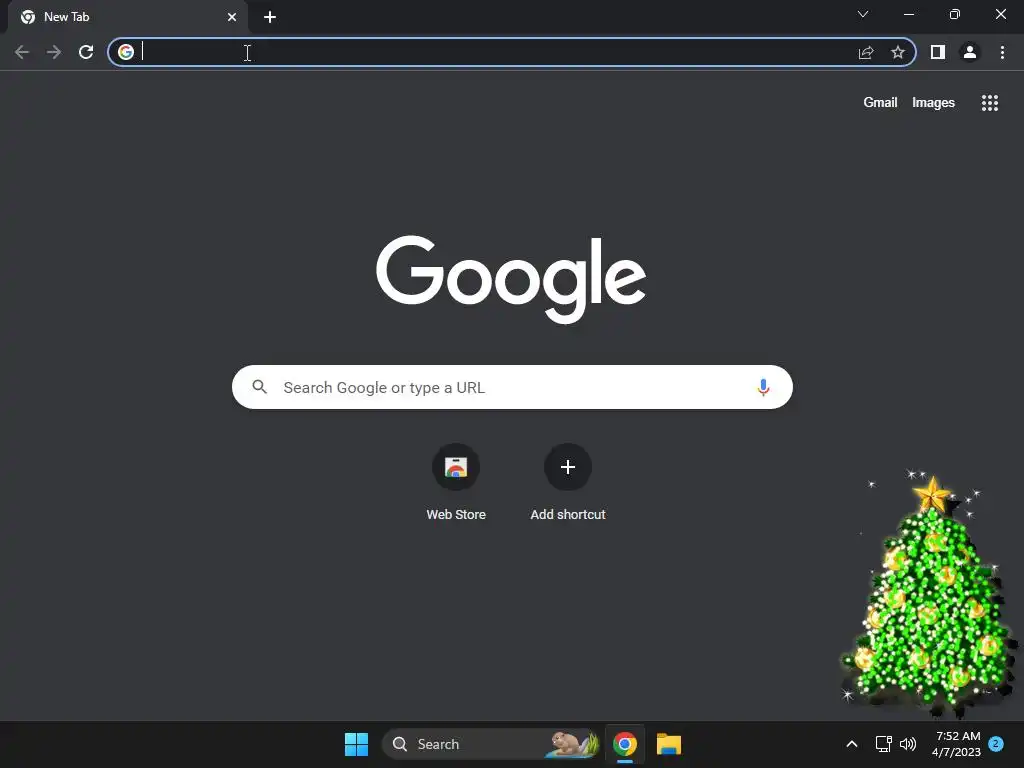Open the Gmail link
Image resolution: width=1024 pixels, height=768 pixels.
[x=880, y=103]
